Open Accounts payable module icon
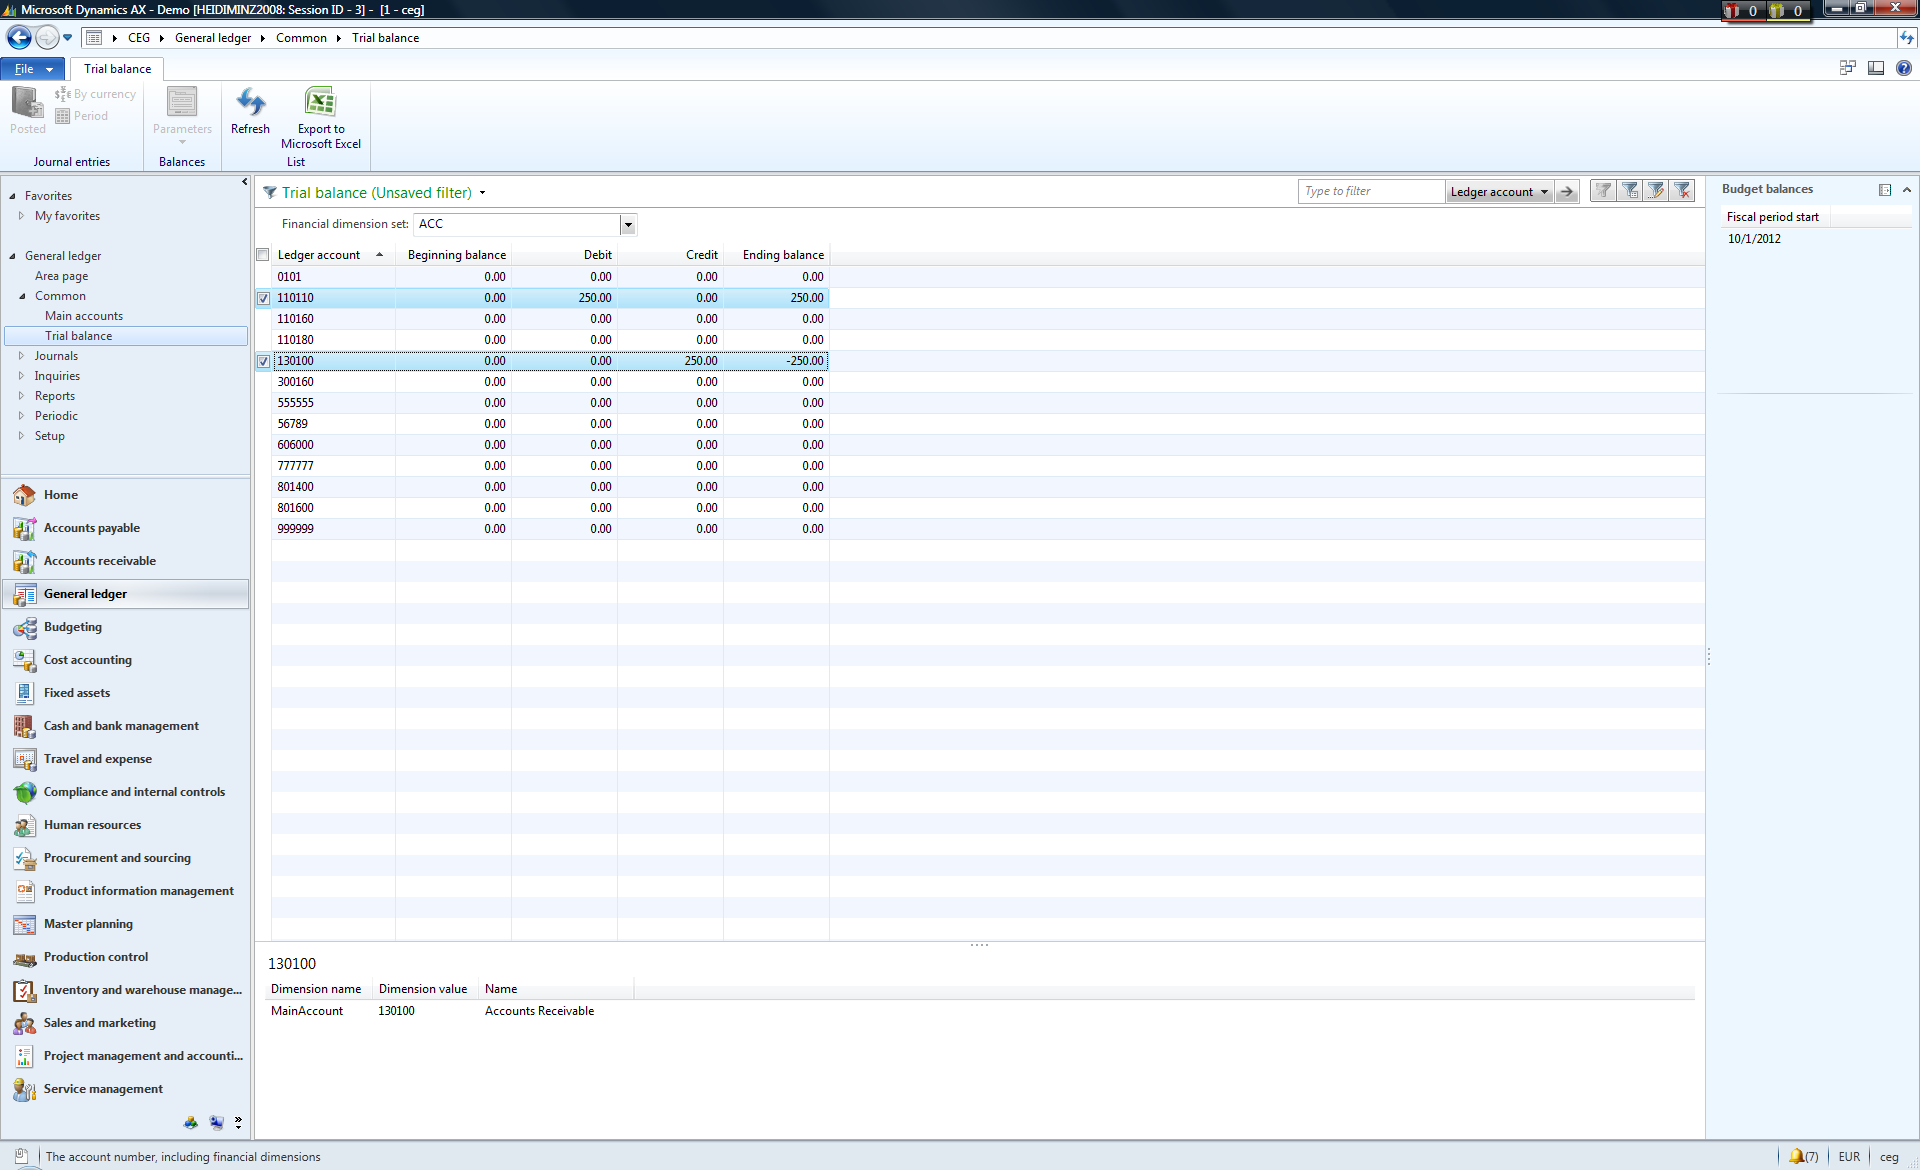The height and width of the screenshot is (1170, 1920). click(25, 528)
